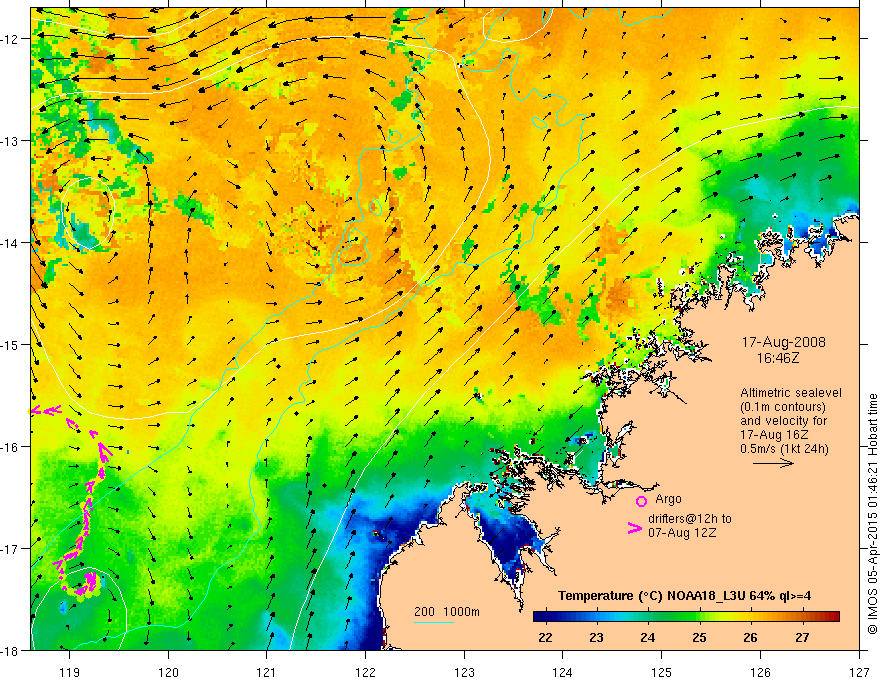Click the longitude axis label 122
This screenshot has width=880, height=680.
[x=365, y=672]
